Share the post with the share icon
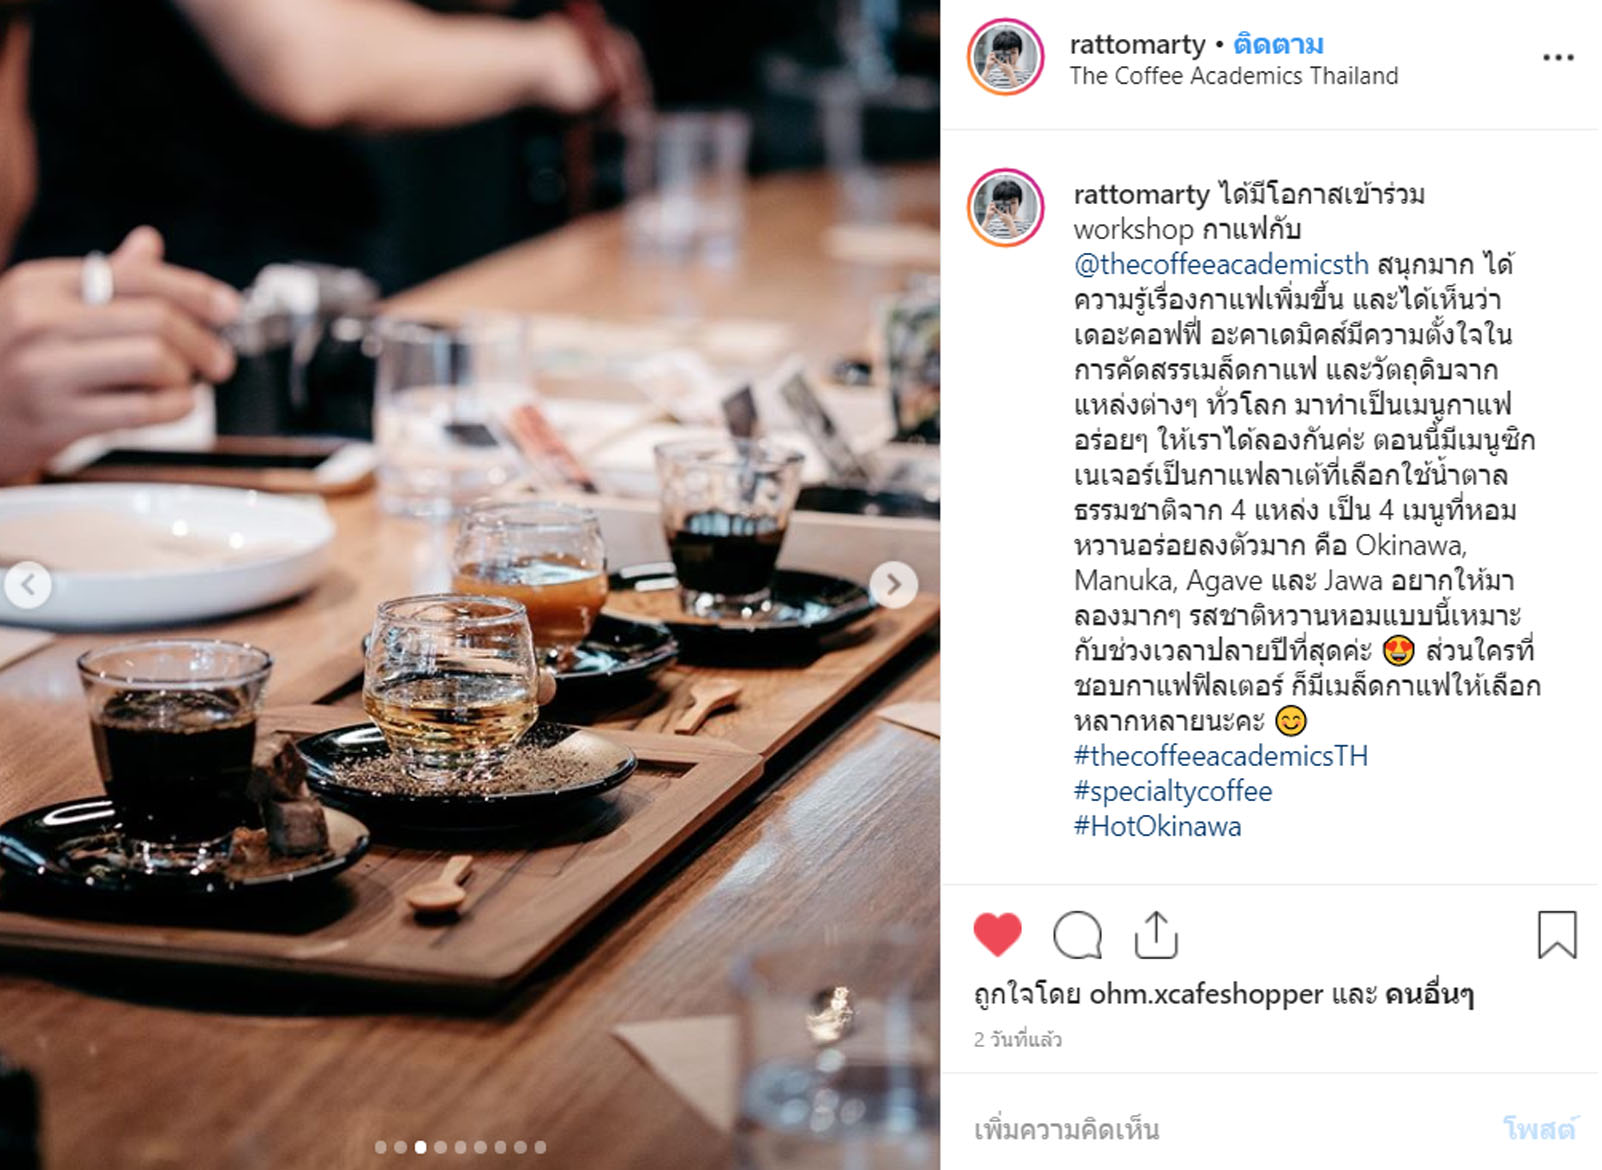1602x1170 pixels. pyautogui.click(x=1155, y=935)
